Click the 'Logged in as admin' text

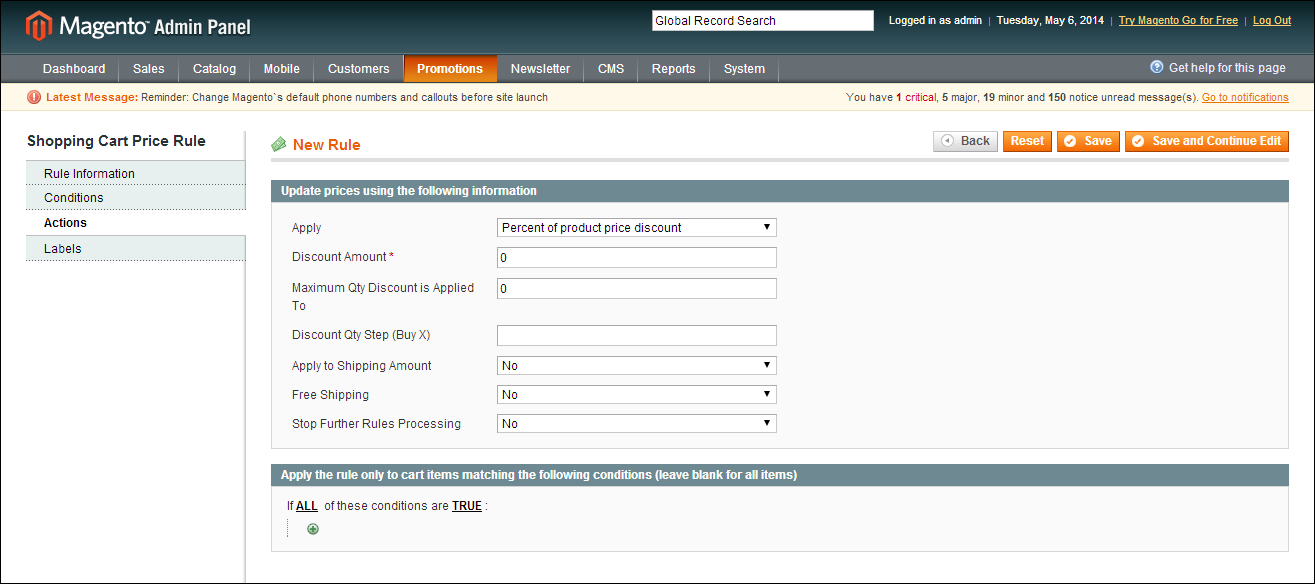coord(935,21)
